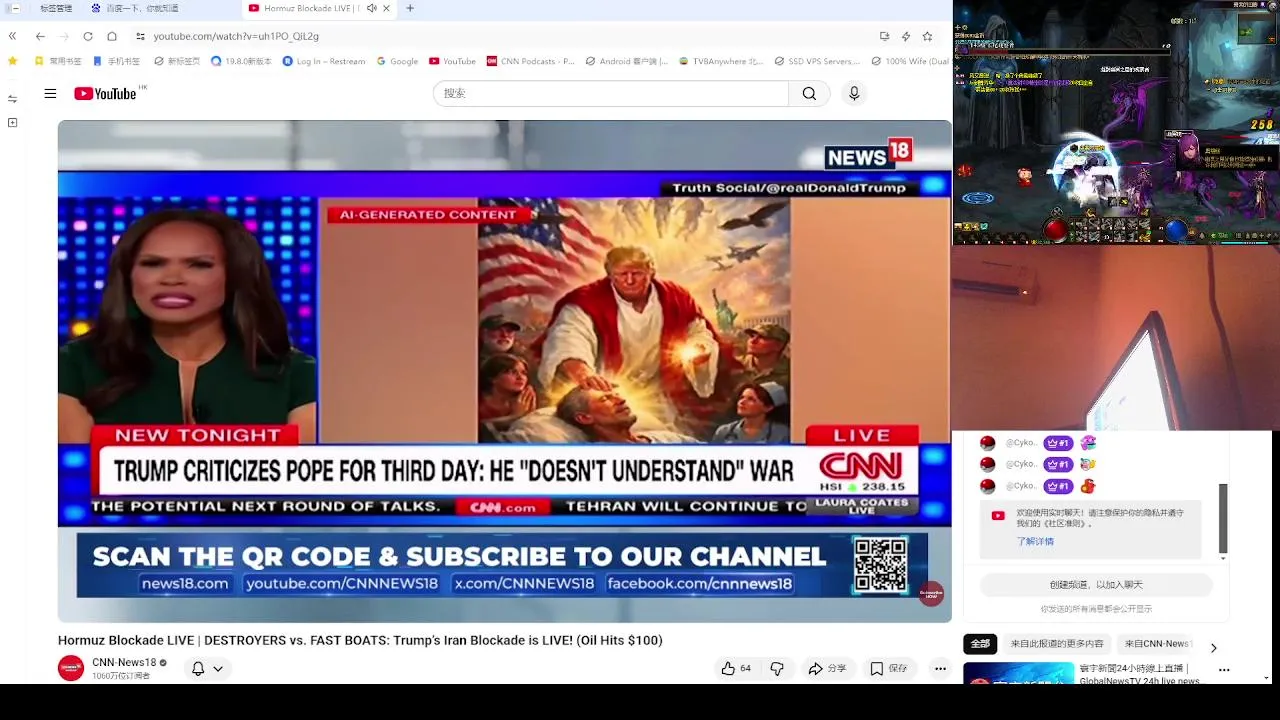The width and height of the screenshot is (1280, 720).
Task: Open the YouTube bookmark in bookmarks bar
Action: click(452, 61)
